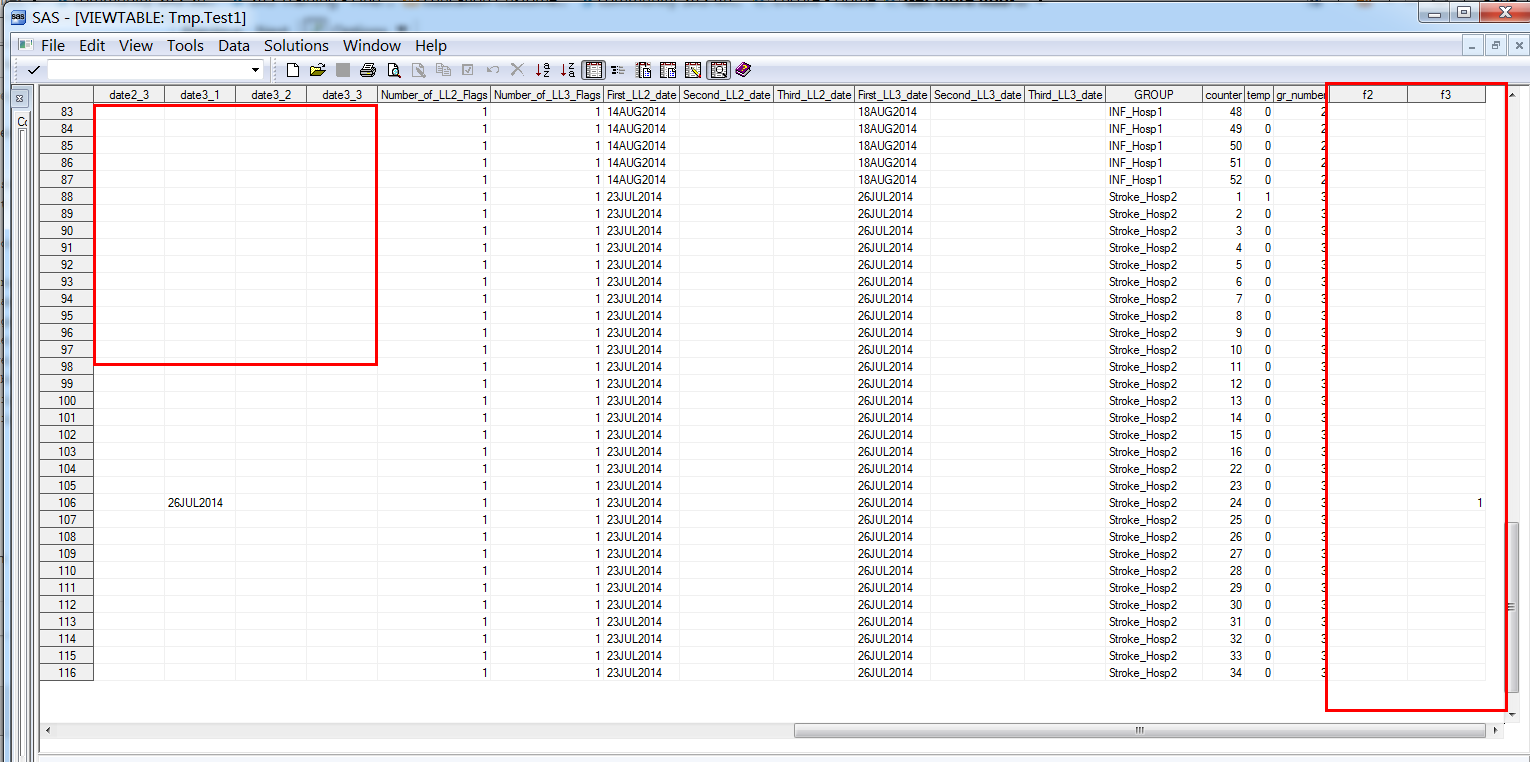Open the Solutions menu
1530x762 pixels.
[x=296, y=46]
